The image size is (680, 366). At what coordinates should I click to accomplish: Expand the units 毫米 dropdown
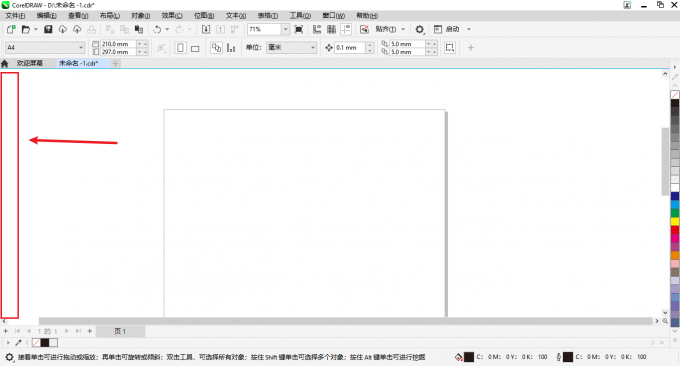pyautogui.click(x=313, y=48)
